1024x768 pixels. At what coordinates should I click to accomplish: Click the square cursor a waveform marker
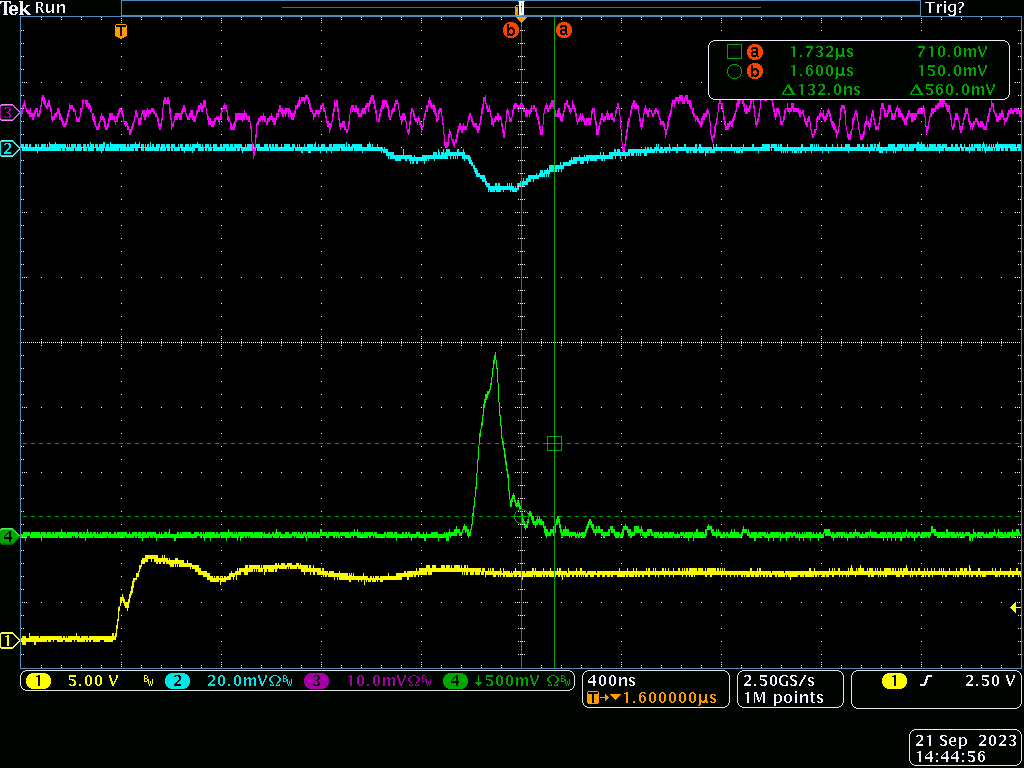(x=555, y=443)
